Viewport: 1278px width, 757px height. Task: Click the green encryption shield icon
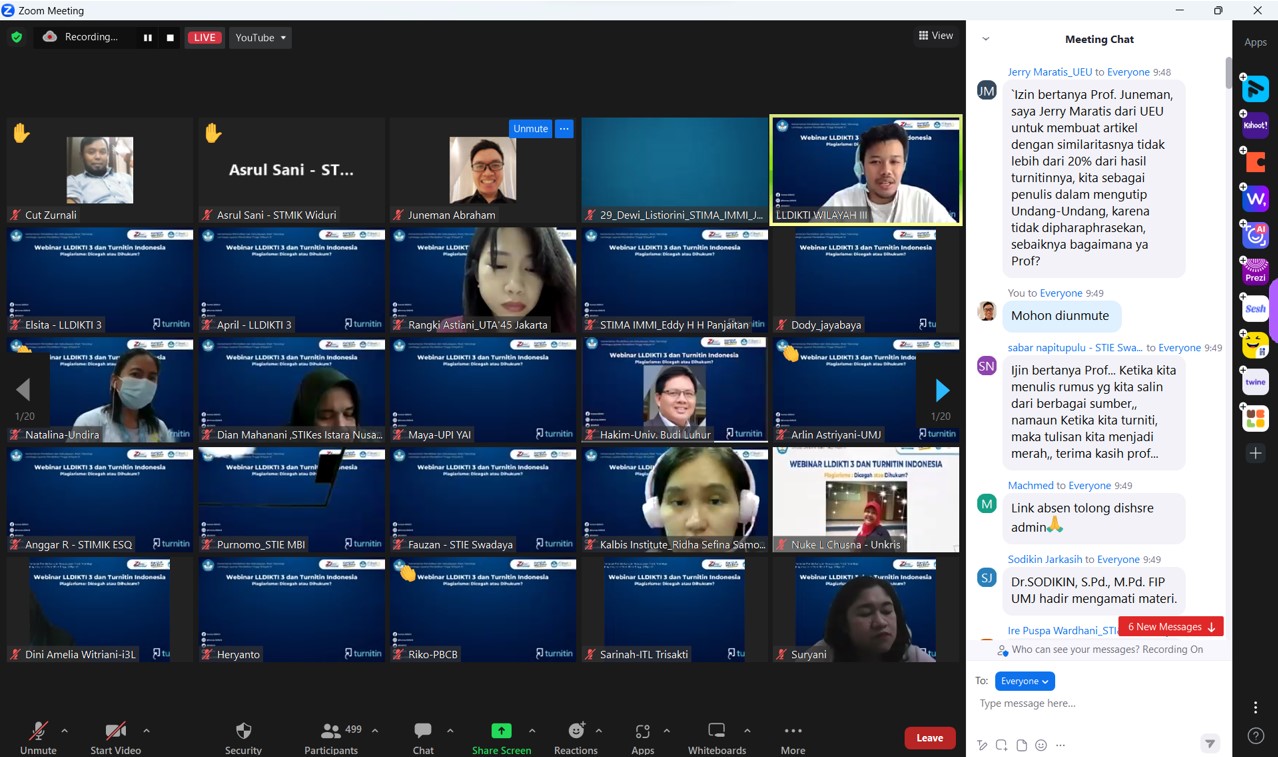click(17, 37)
